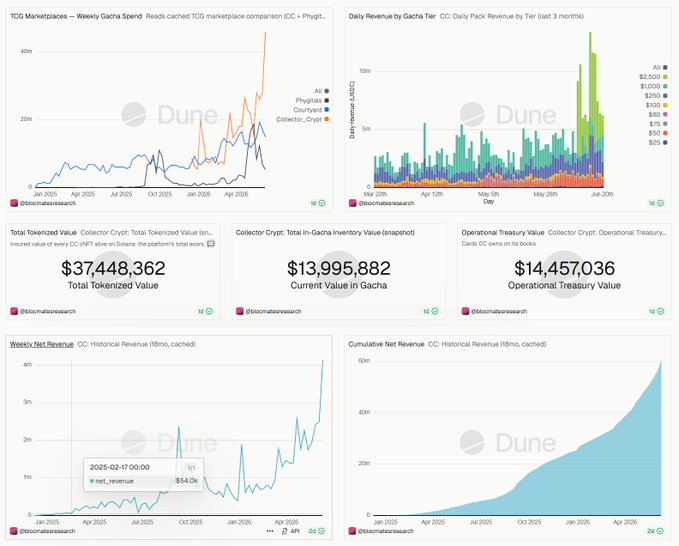This screenshot has width=679, height=546.
Task: Open @blocmatesresearch profile on Operational Treasury panel
Action: pos(494,311)
